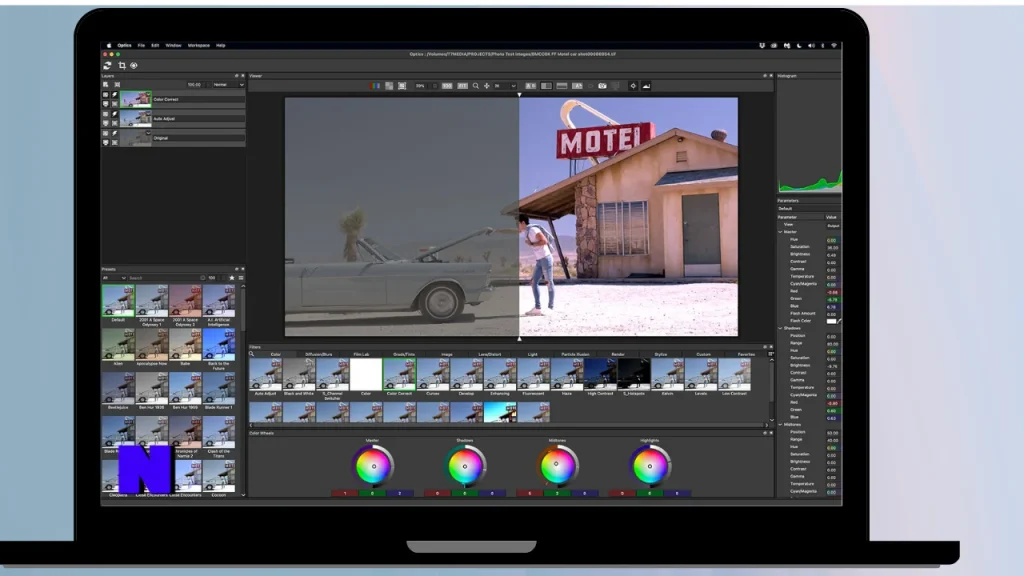Click the close icon on the Presets panel header
Screen dimensions: 1024x576
[x=243, y=269]
